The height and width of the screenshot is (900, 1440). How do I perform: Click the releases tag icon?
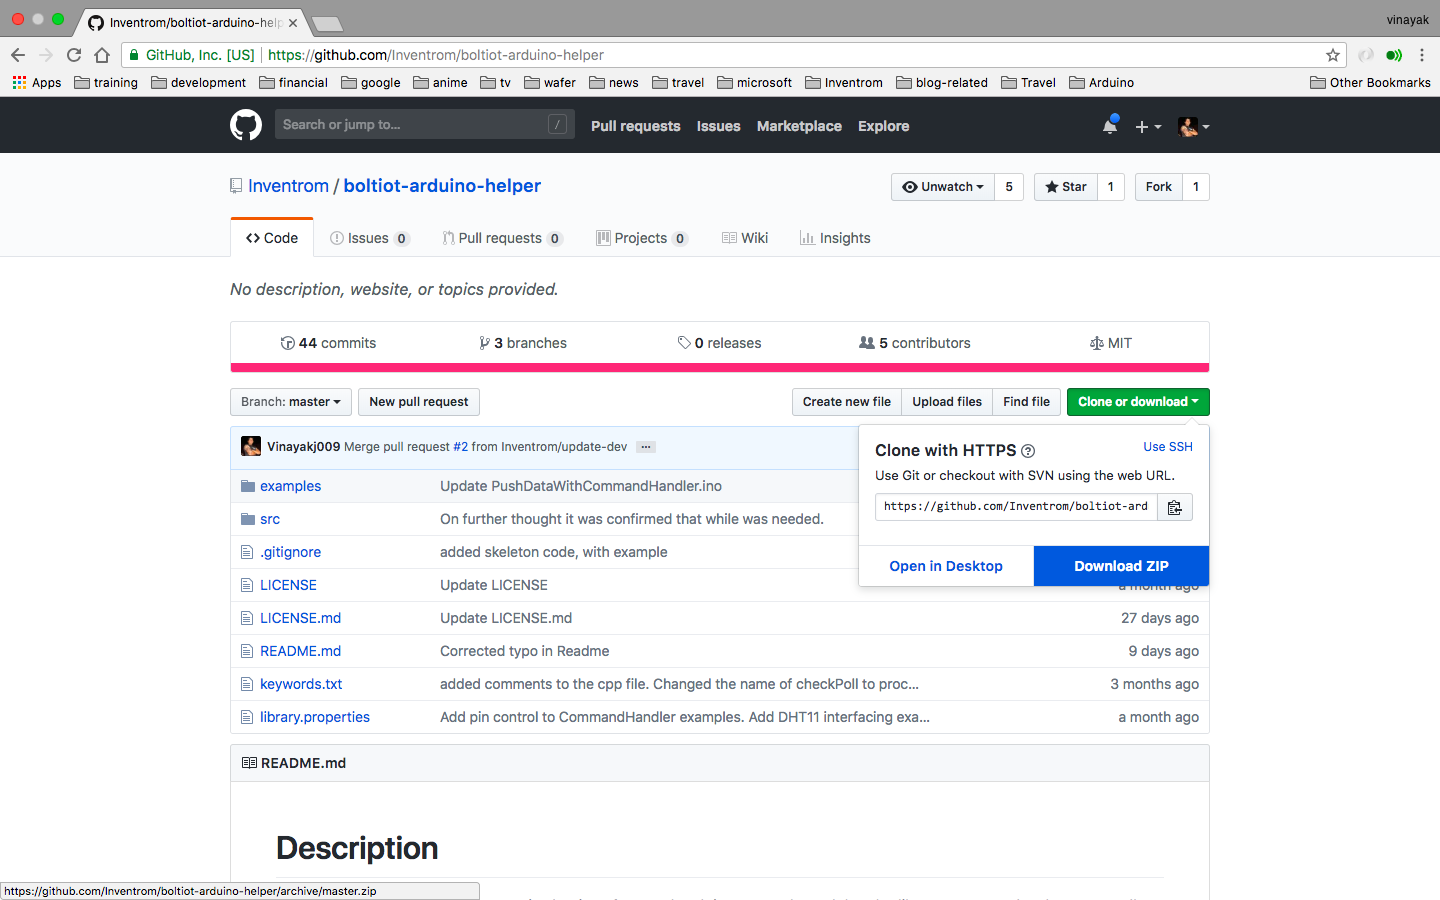[685, 342]
